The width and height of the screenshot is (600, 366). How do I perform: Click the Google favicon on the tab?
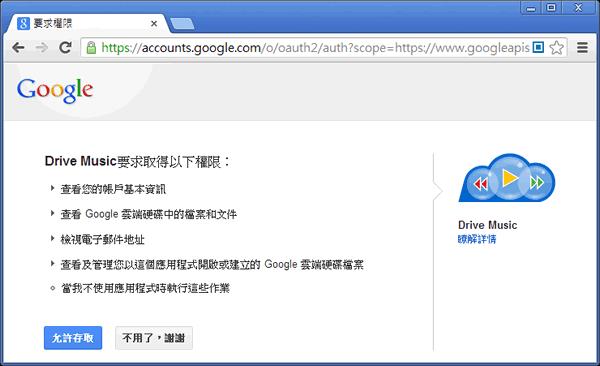pyautogui.click(x=23, y=23)
